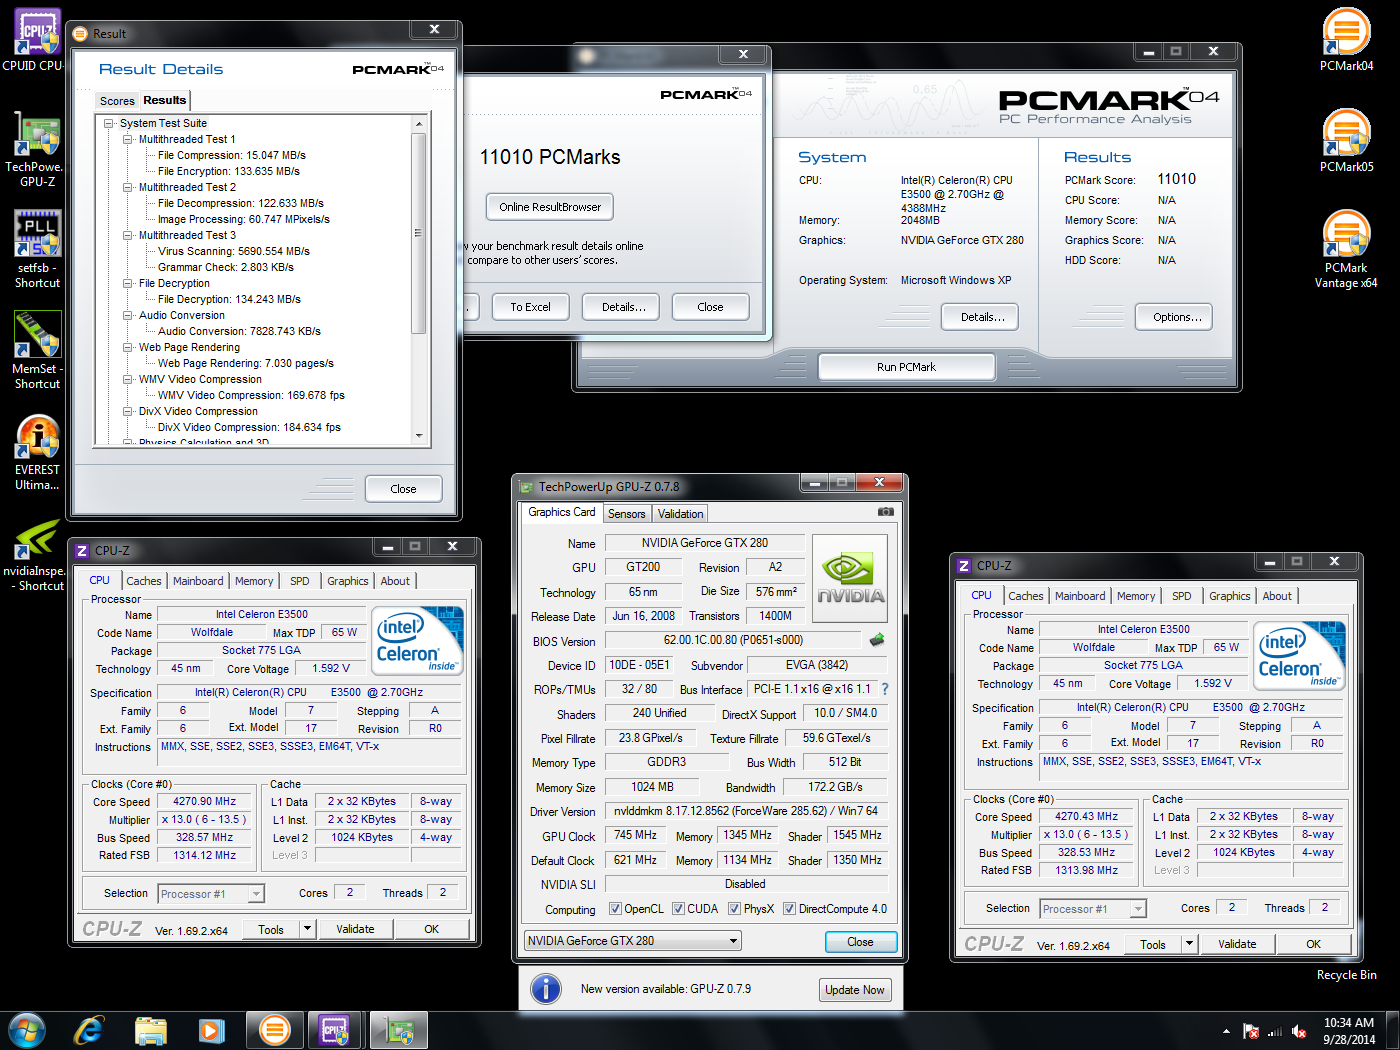Image resolution: width=1400 pixels, height=1050 pixels.
Task: Open the Windows Start menu
Action: coord(27,1030)
